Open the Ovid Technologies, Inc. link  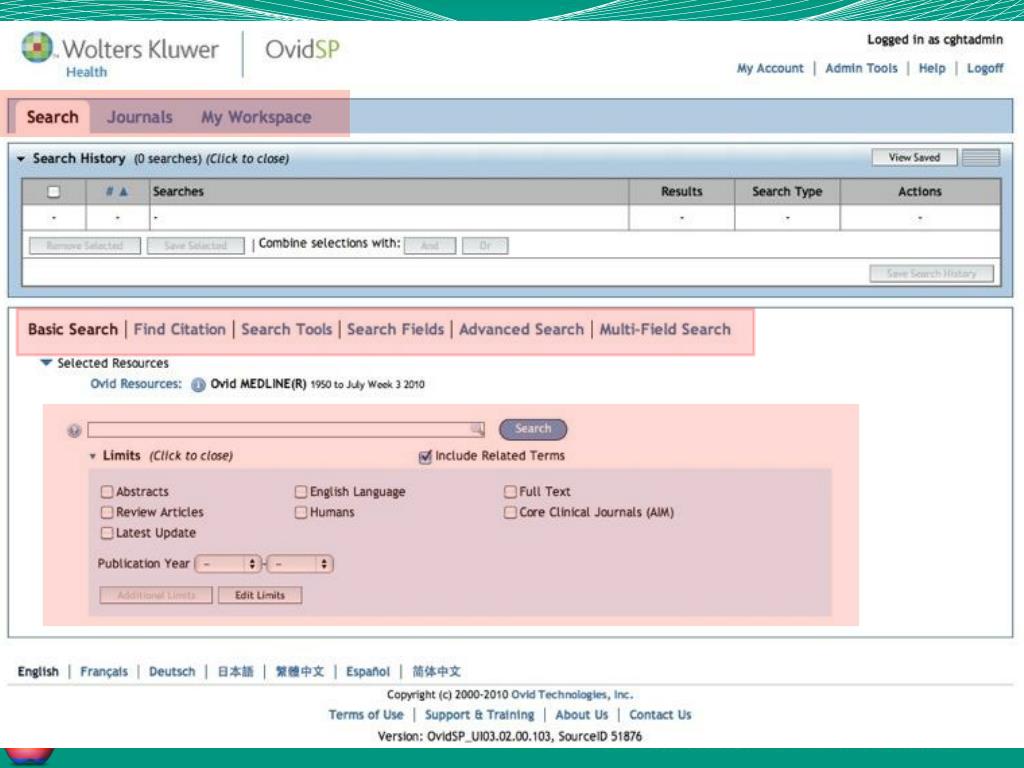[x=572, y=695]
